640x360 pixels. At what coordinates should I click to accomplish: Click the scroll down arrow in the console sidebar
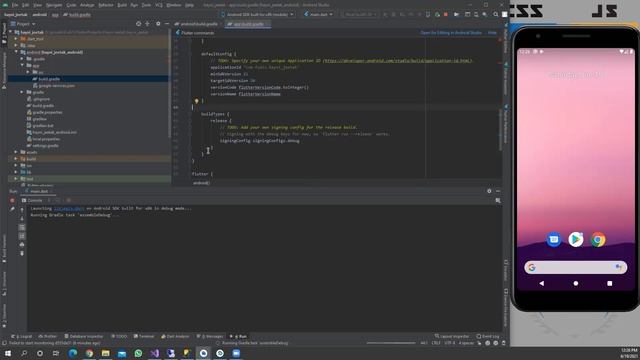22,219
